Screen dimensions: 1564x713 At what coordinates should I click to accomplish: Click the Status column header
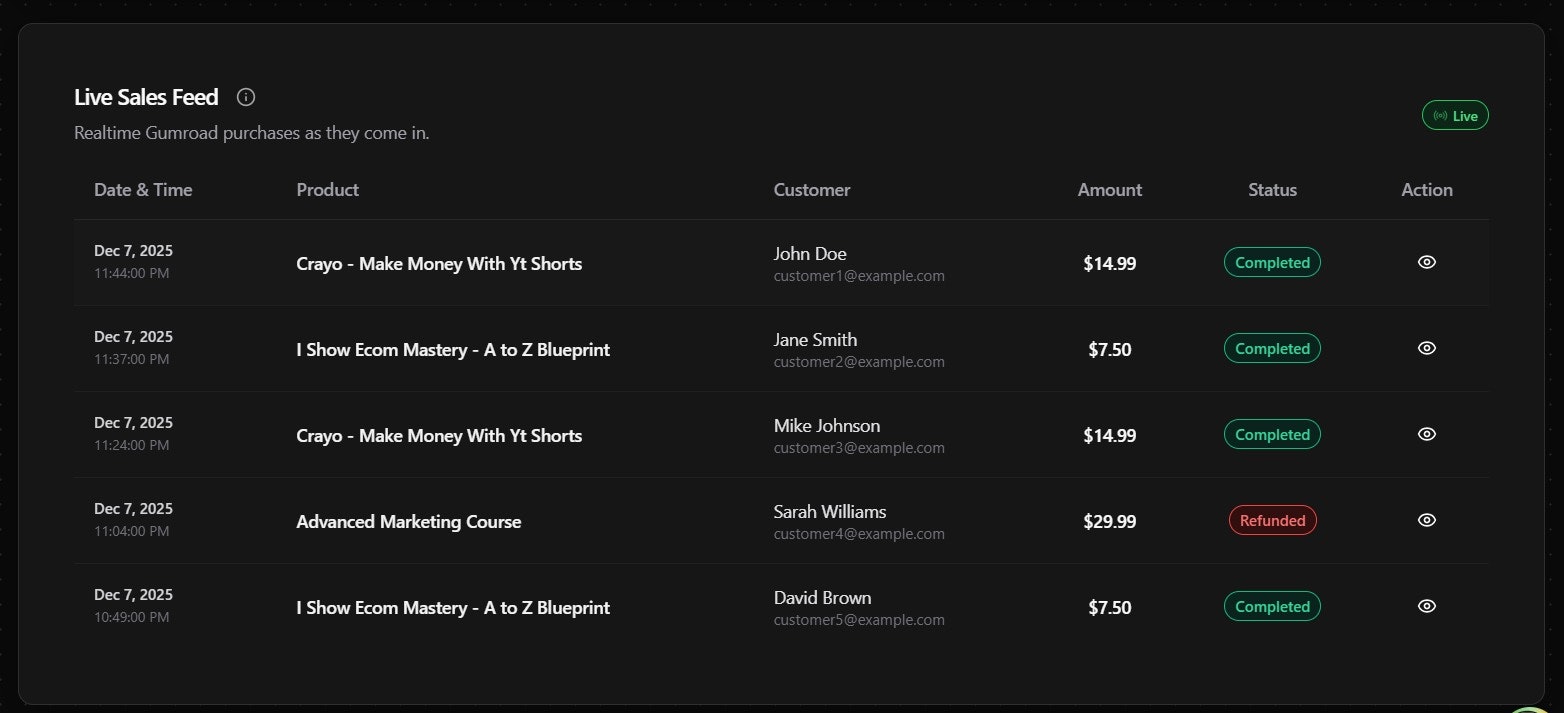click(1272, 190)
